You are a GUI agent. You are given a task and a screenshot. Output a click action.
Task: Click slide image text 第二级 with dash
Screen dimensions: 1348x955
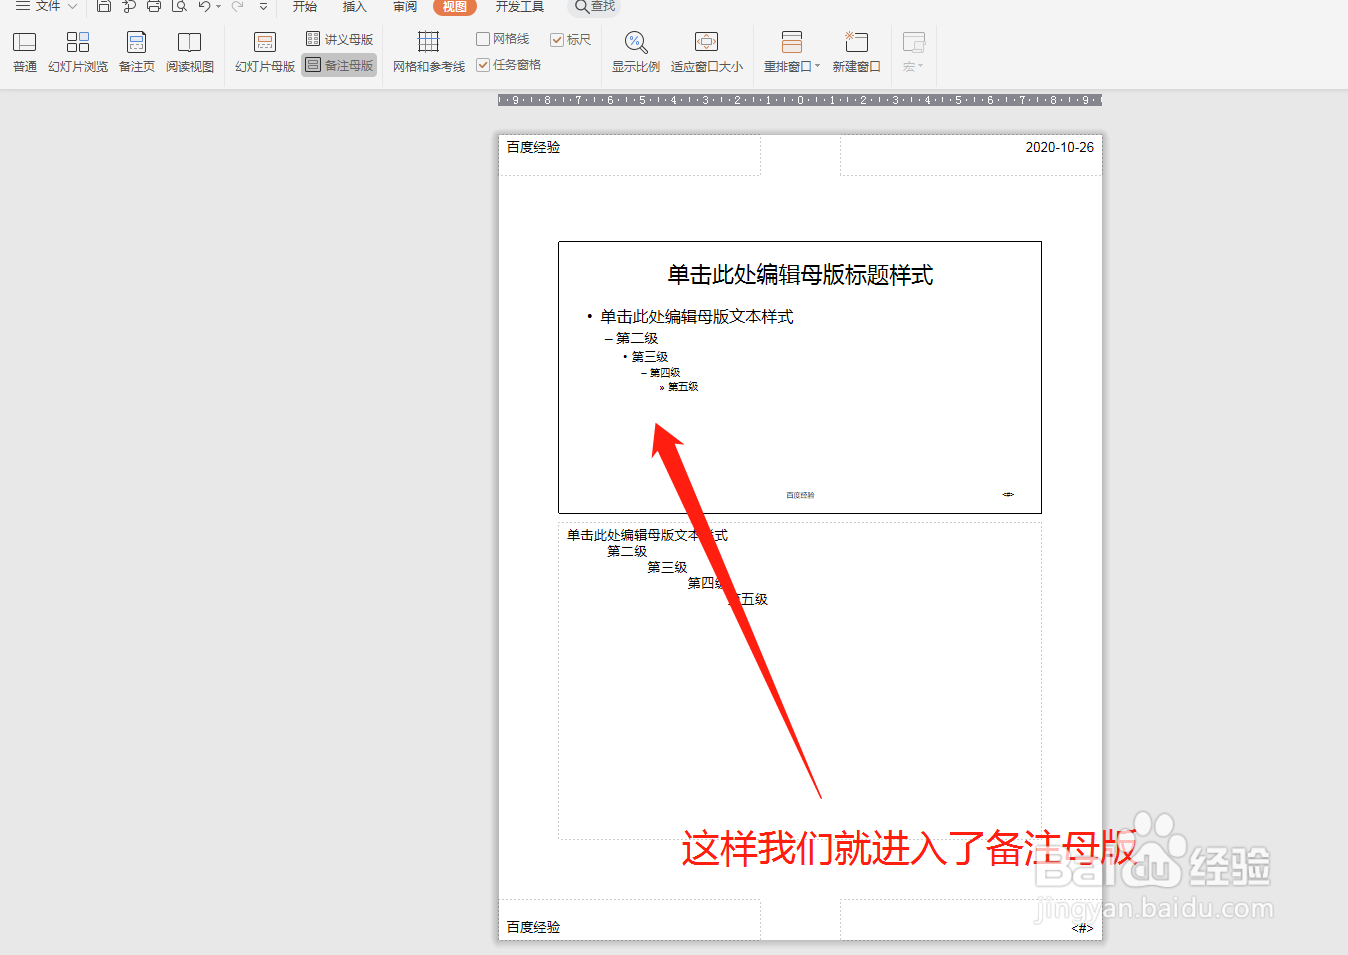[x=631, y=339]
